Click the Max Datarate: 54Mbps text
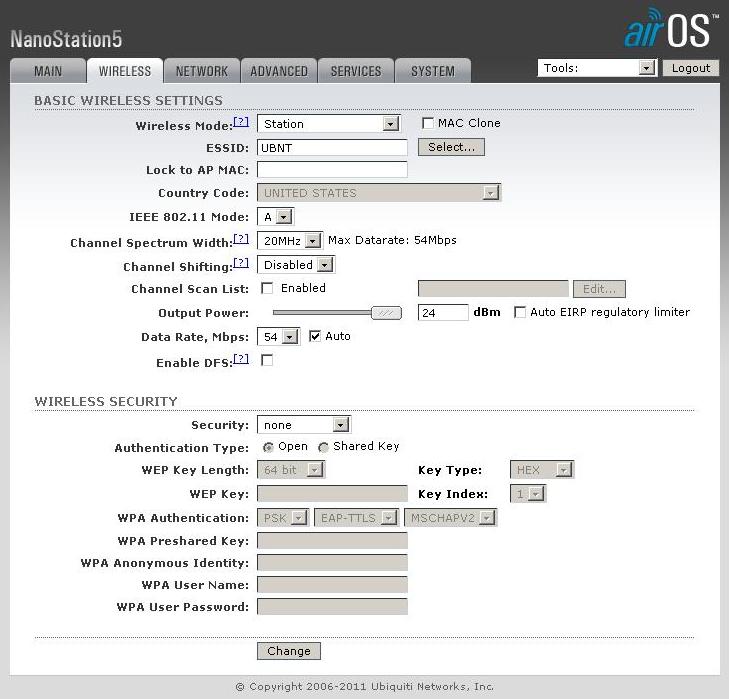 click(x=392, y=240)
